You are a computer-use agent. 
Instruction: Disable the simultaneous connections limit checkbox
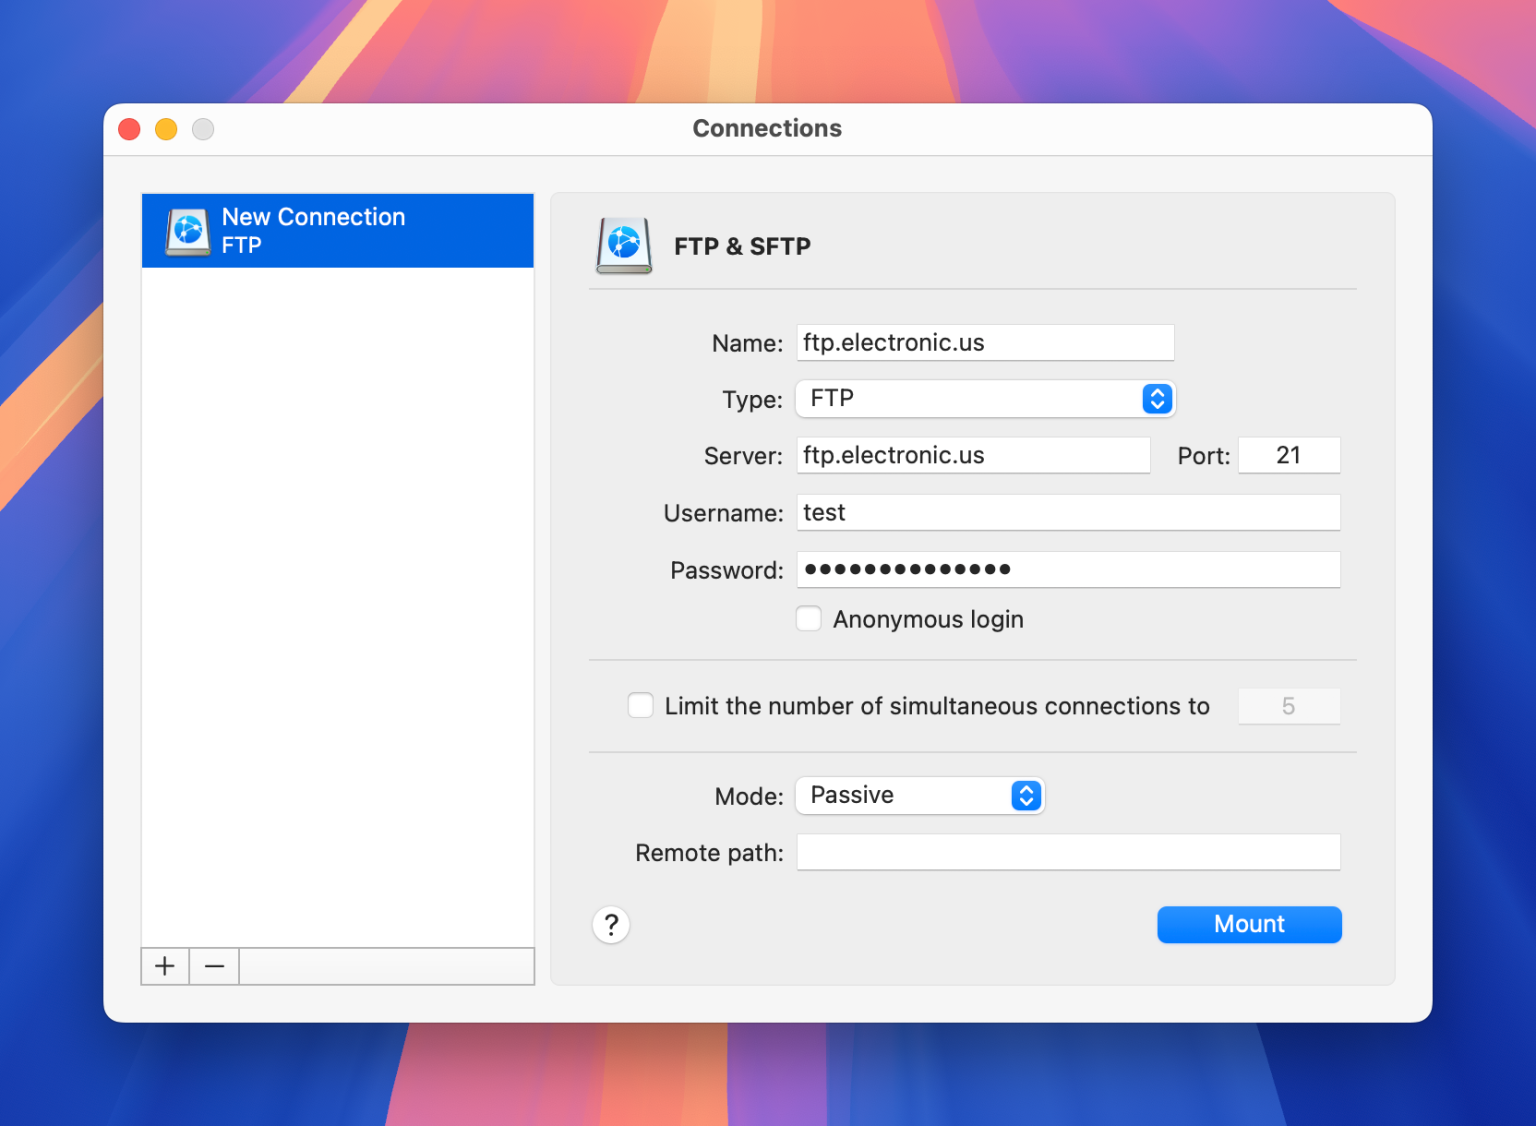pos(640,705)
